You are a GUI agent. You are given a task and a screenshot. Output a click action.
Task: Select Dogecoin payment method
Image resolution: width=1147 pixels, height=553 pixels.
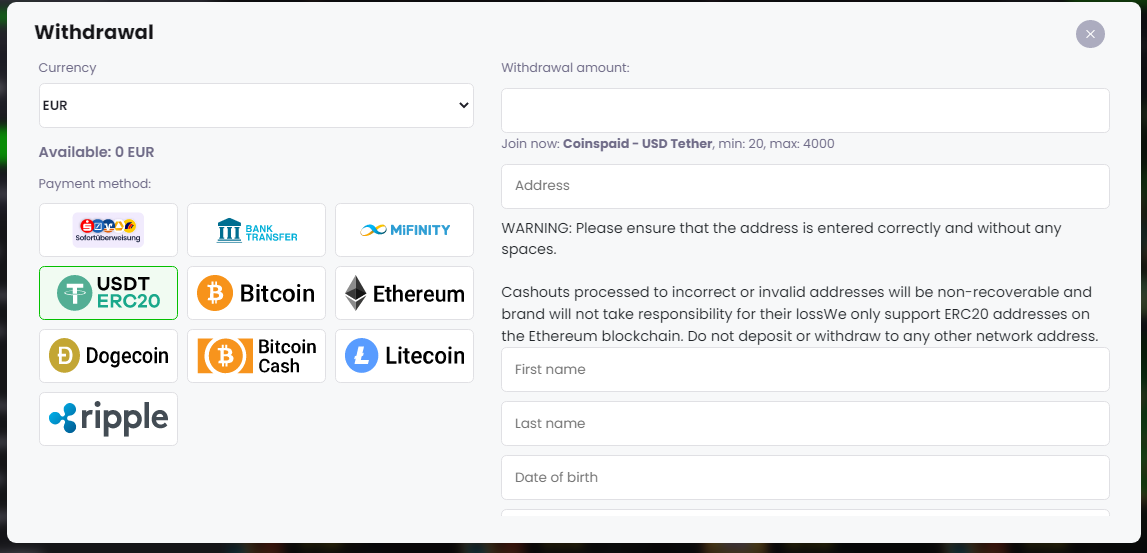tap(108, 356)
